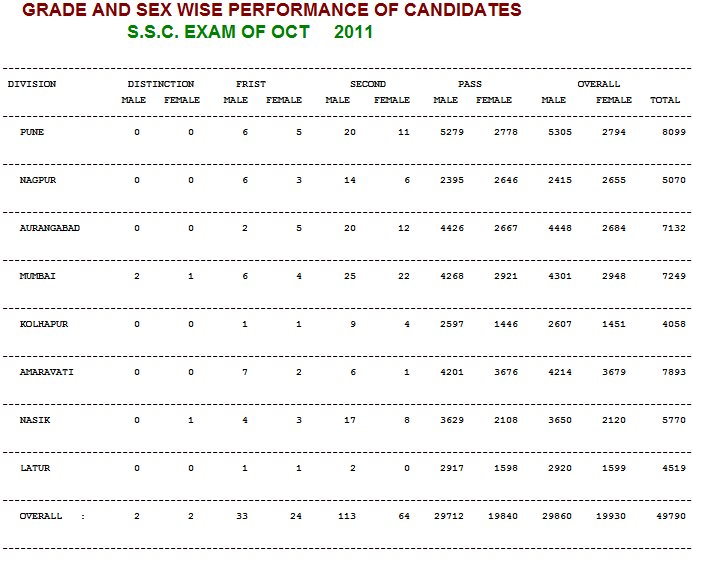Viewport: 701px width, 562px height.
Task: Select the FRIST column header
Action: click(251, 84)
